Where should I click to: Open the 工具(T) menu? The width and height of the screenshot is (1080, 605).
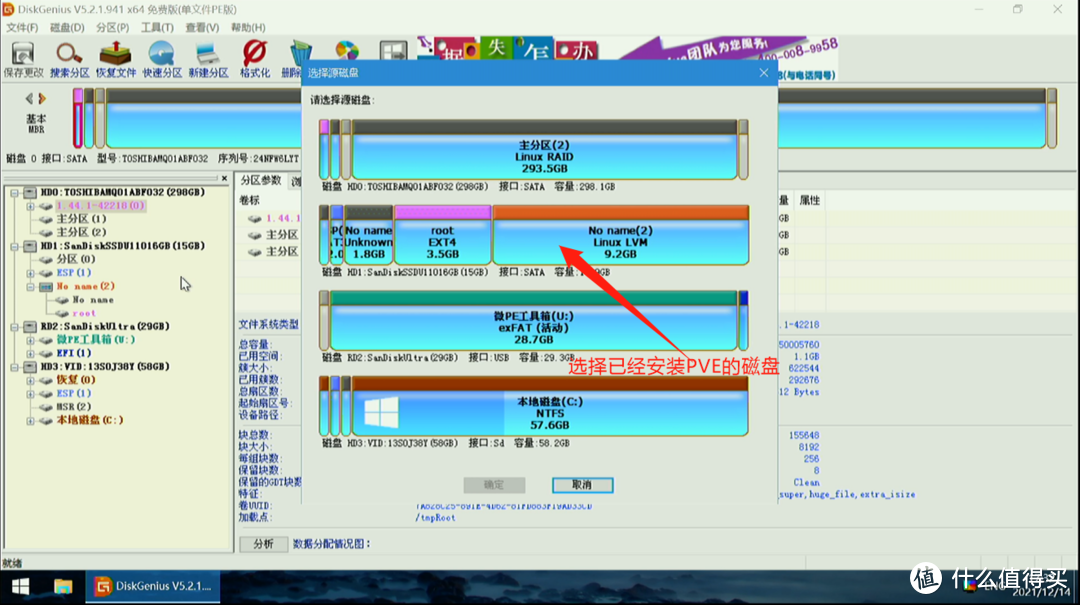tap(157, 28)
